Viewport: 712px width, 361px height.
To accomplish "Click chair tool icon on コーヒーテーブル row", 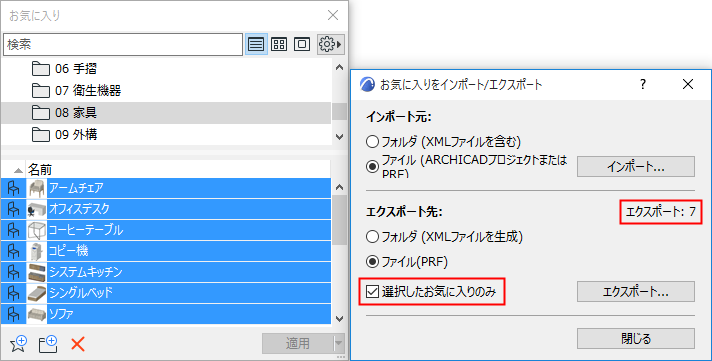I will coord(14,230).
